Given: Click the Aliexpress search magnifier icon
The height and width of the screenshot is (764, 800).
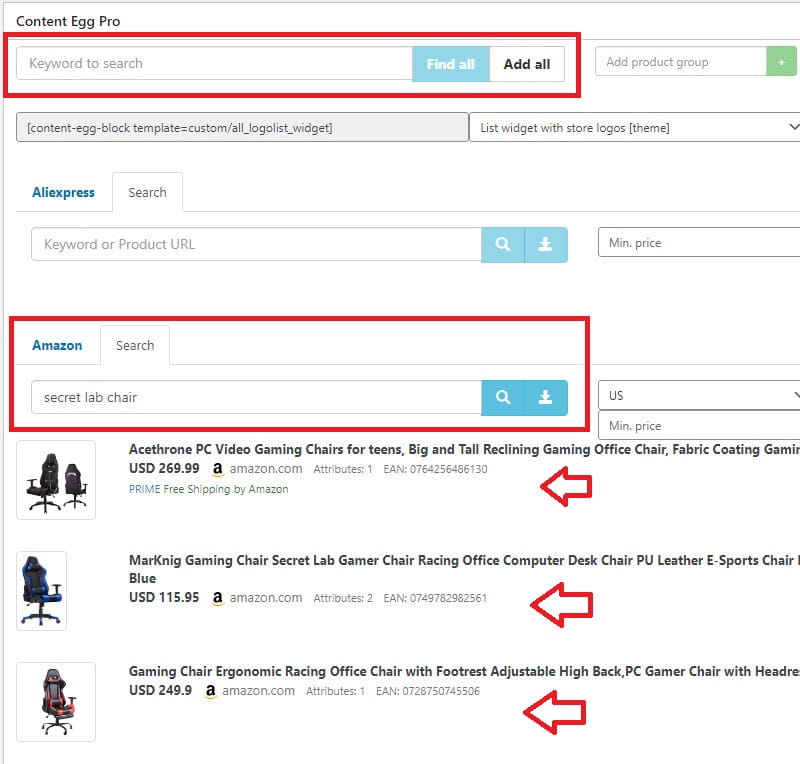Looking at the screenshot, I should click(x=503, y=244).
